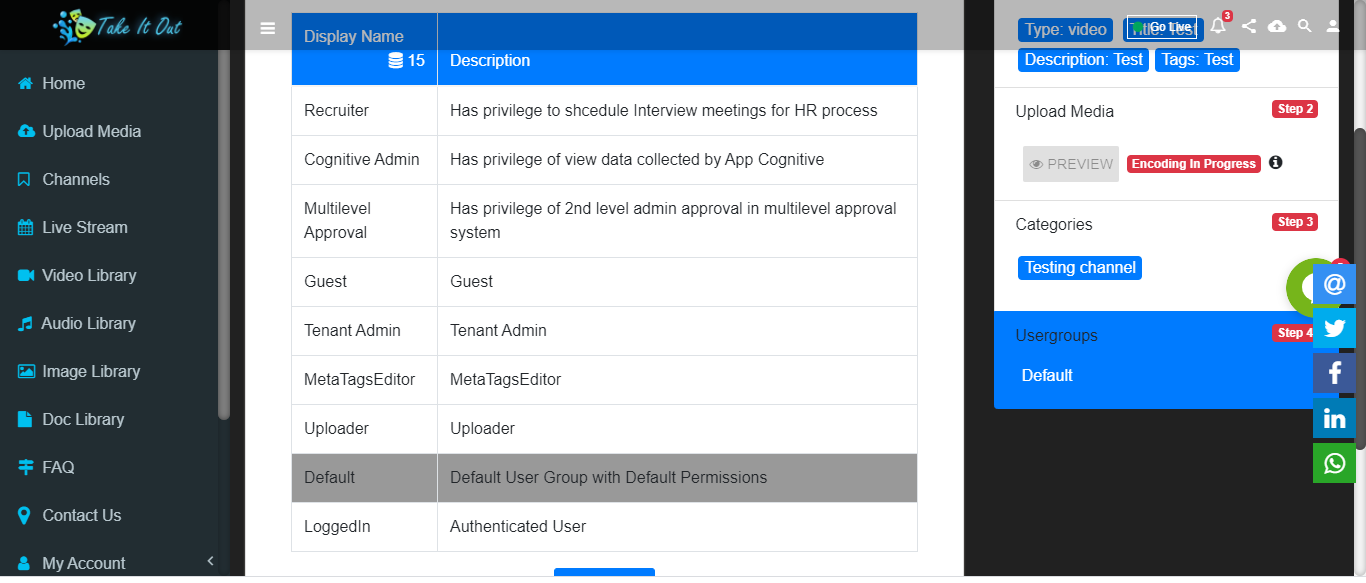Share via WhatsApp icon
The width and height of the screenshot is (1366, 583).
tap(1334, 463)
